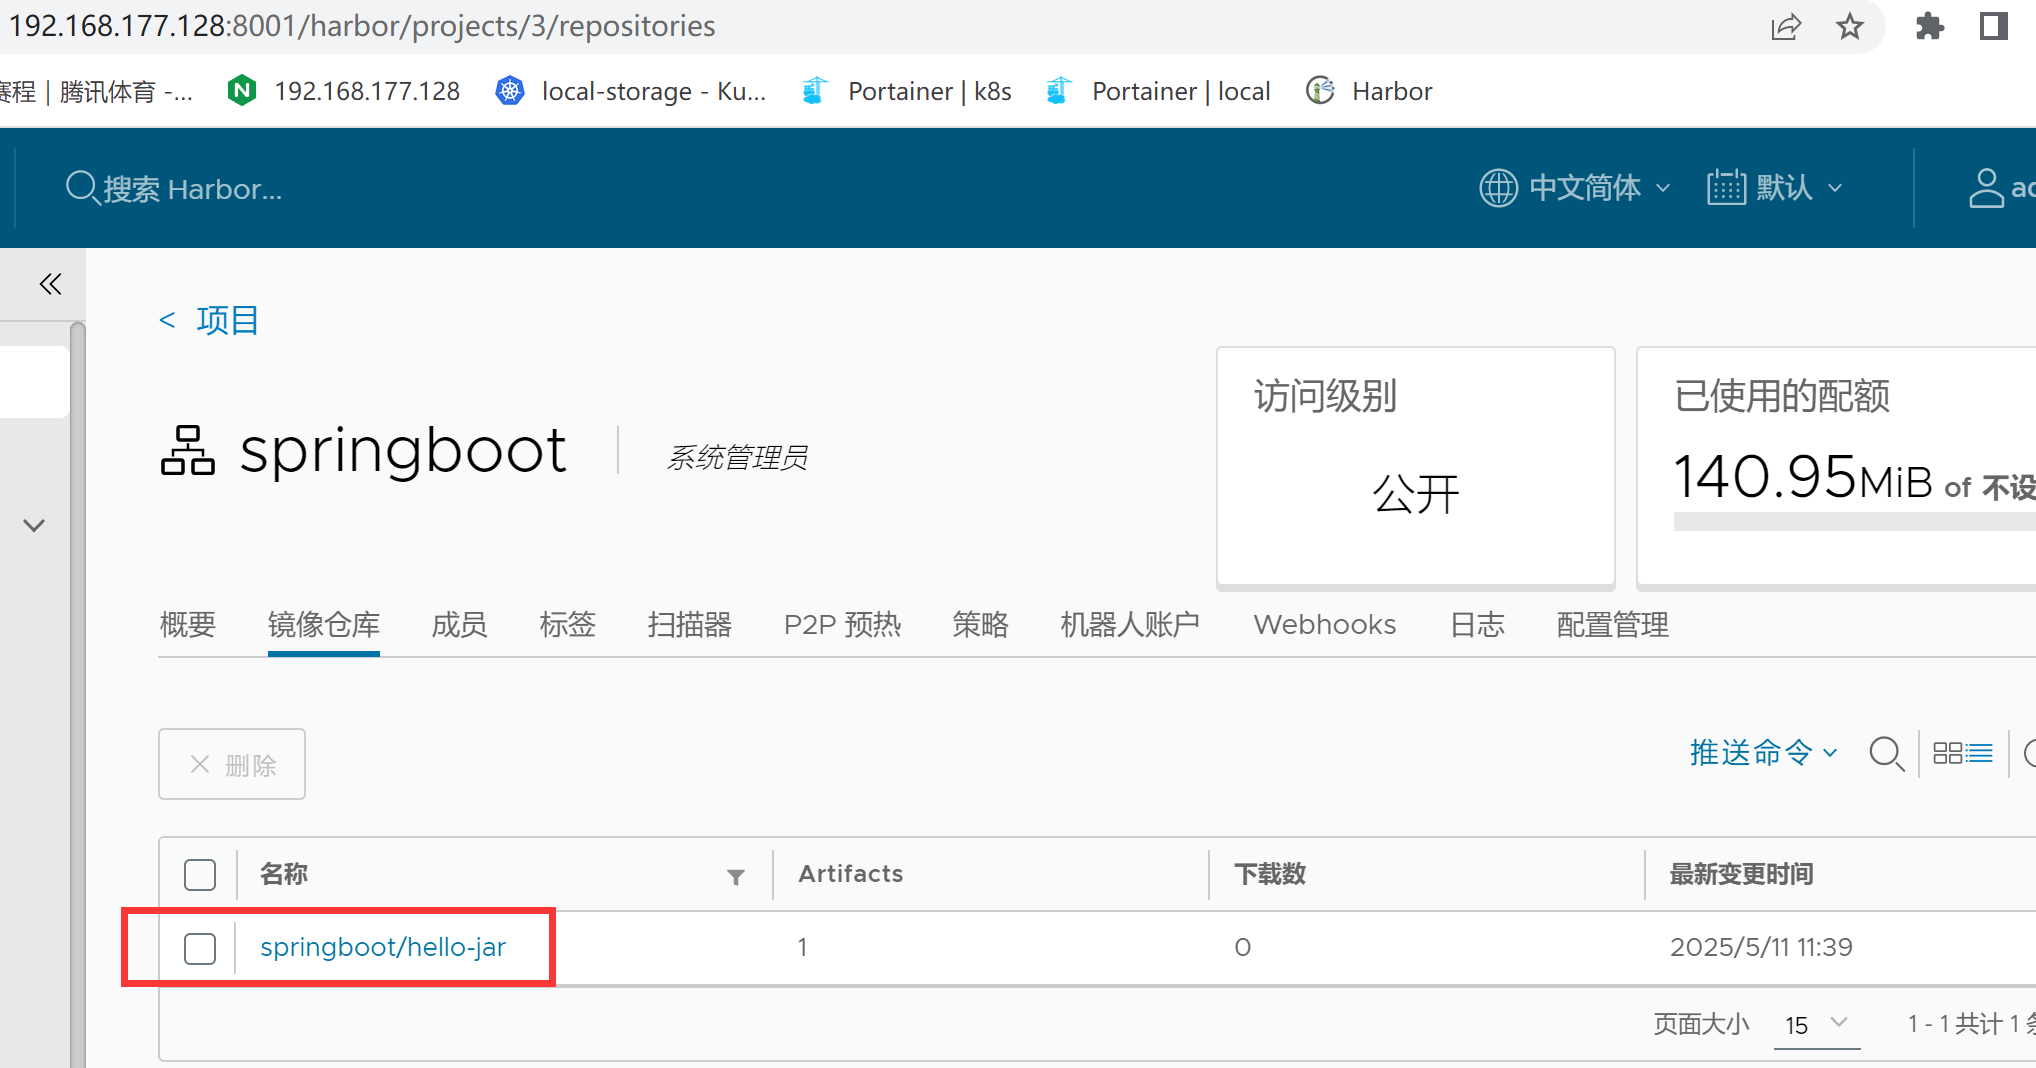
Task: Open the Portainer local bookmark
Action: (1158, 91)
